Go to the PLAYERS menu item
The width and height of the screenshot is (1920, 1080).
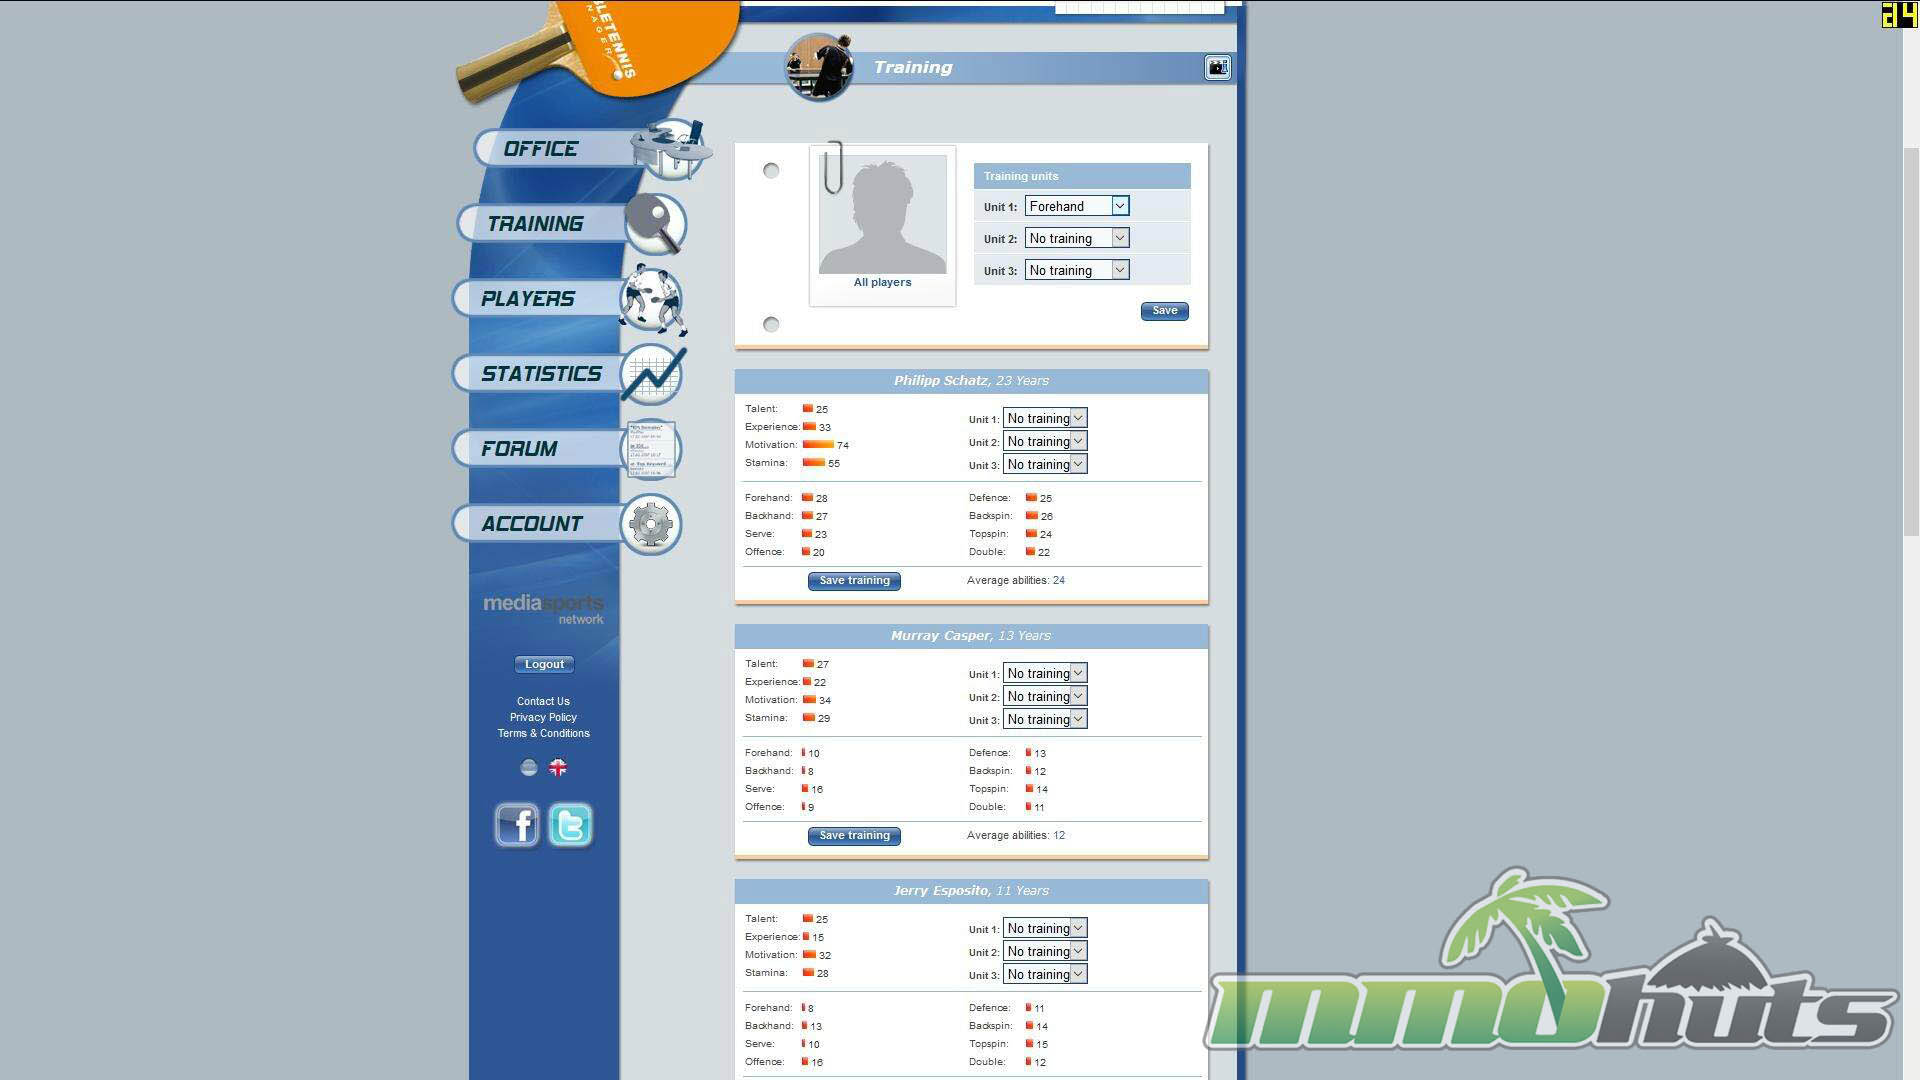click(528, 299)
